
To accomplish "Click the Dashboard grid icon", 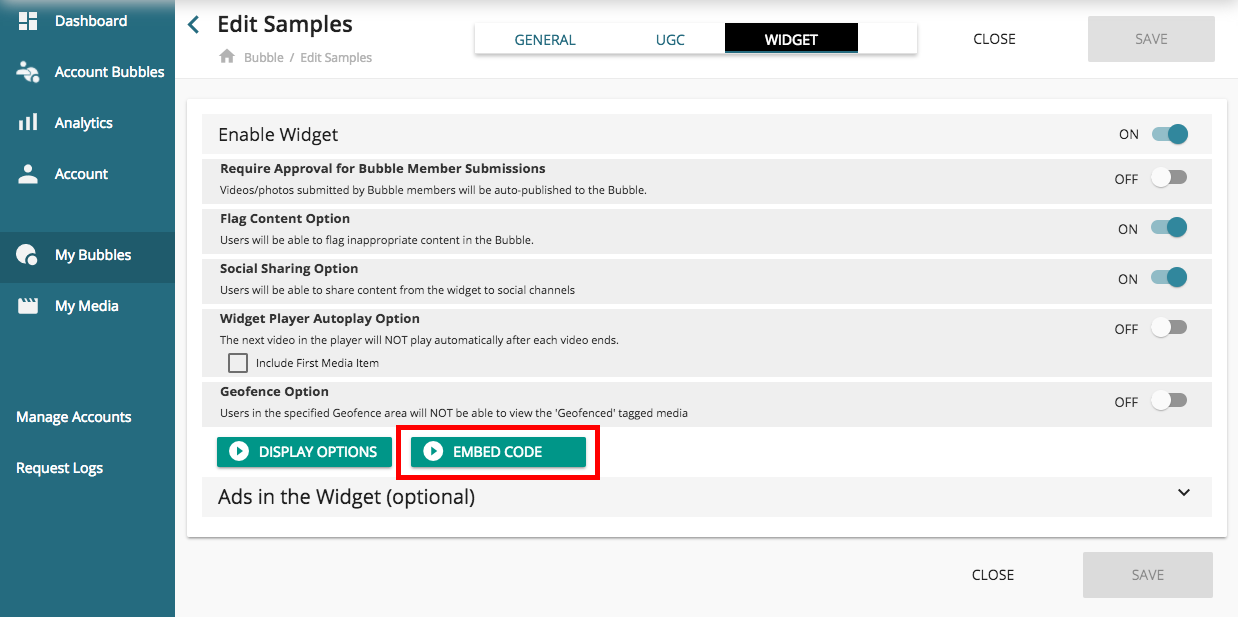I will [x=28, y=21].
